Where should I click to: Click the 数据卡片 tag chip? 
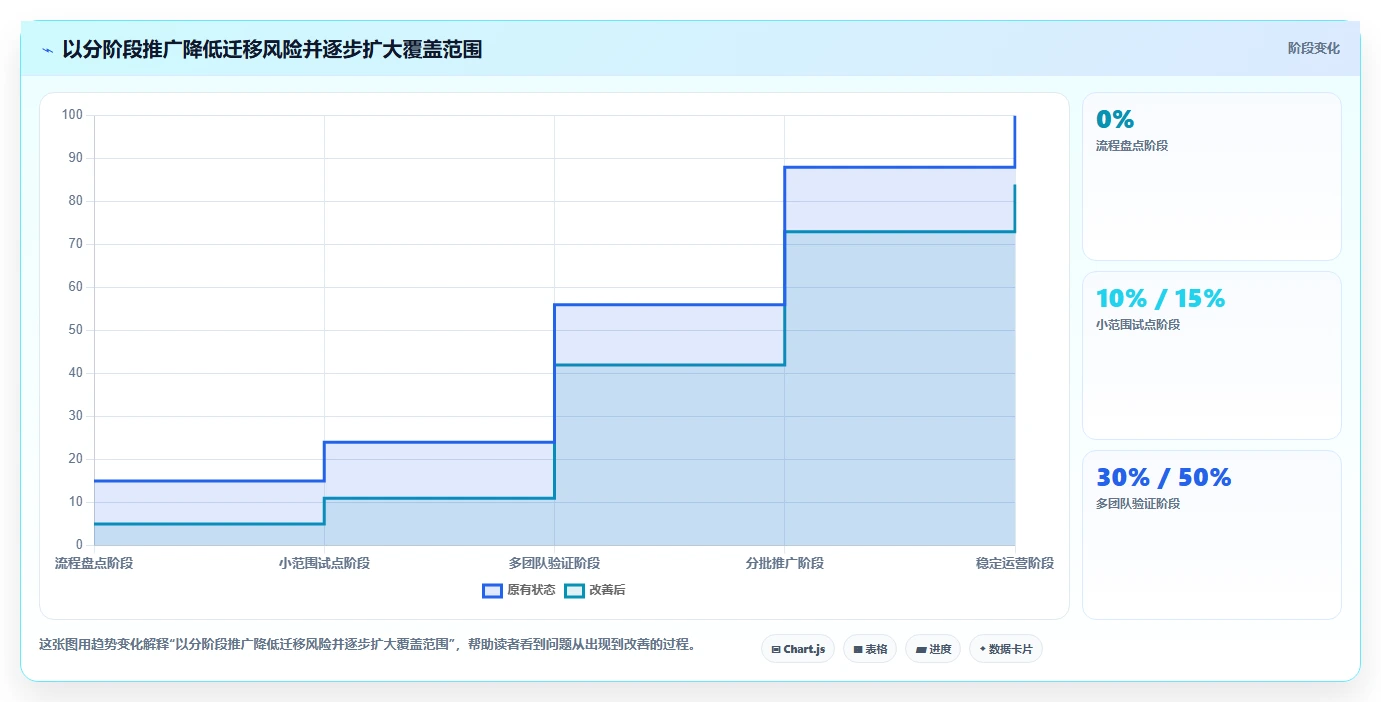1006,649
